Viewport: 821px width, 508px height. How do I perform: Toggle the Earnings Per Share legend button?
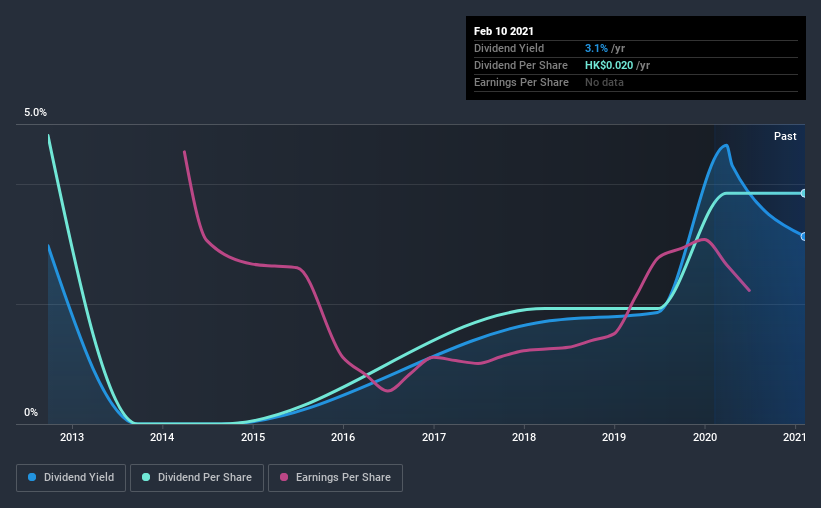(335, 478)
